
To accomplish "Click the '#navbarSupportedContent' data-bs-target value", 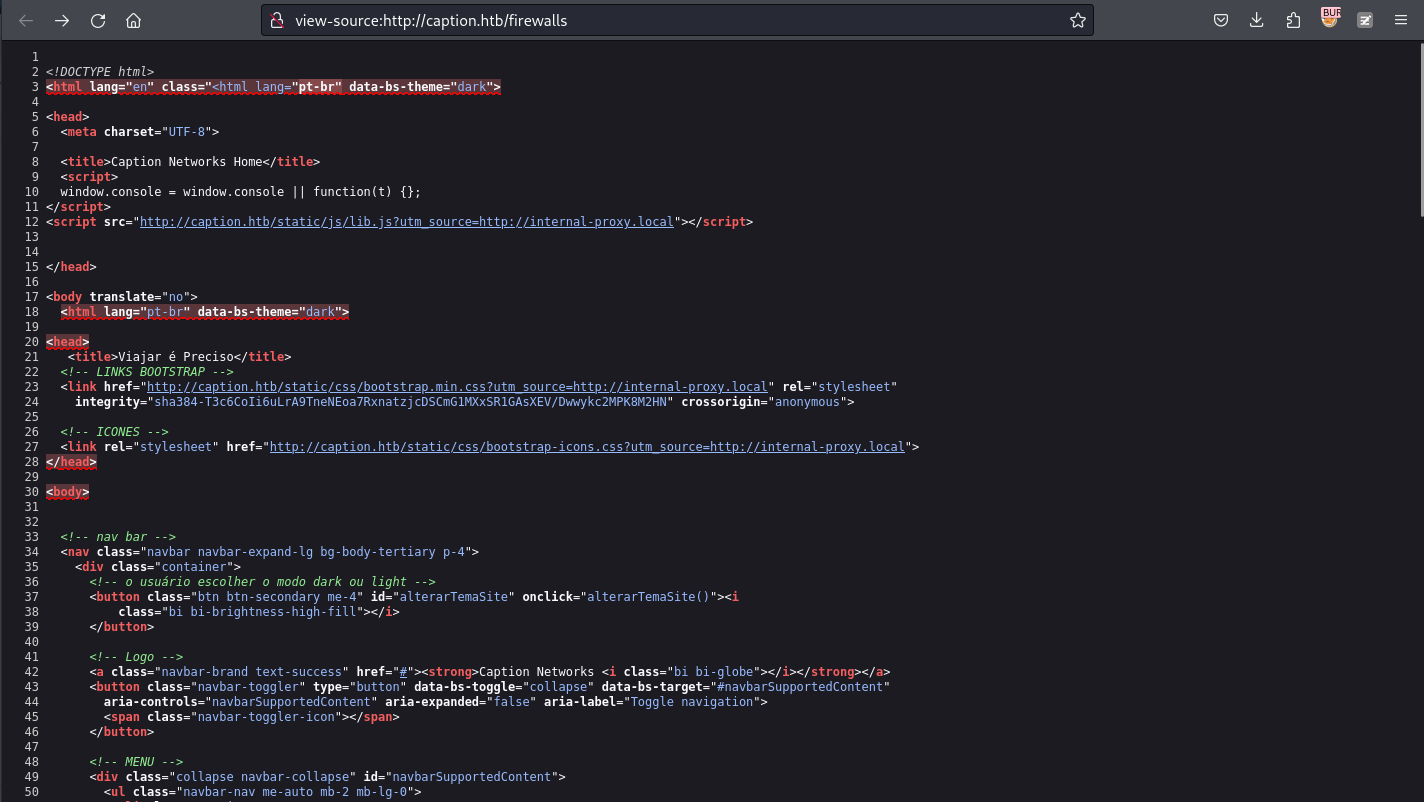I will 798,687.
